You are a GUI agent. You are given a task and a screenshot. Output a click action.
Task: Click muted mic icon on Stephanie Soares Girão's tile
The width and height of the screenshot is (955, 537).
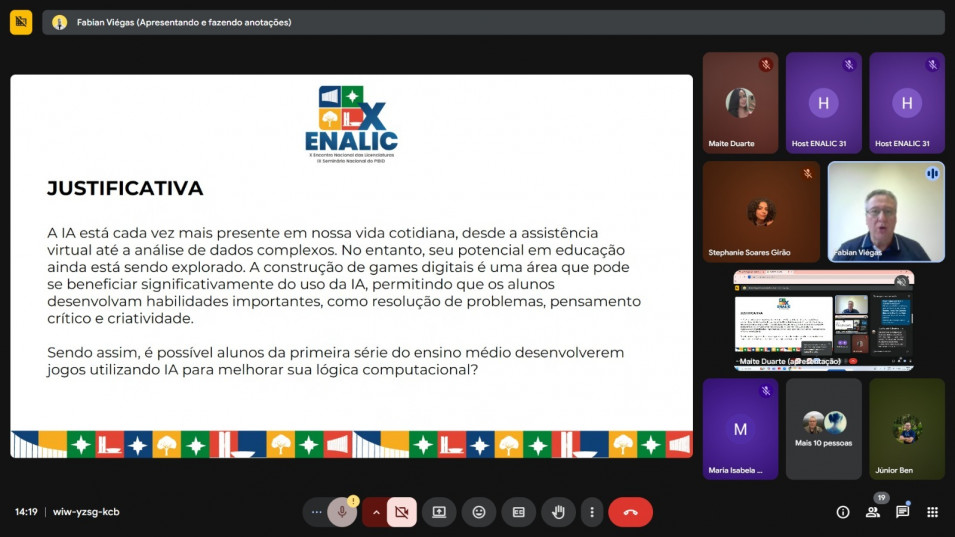[x=807, y=174]
